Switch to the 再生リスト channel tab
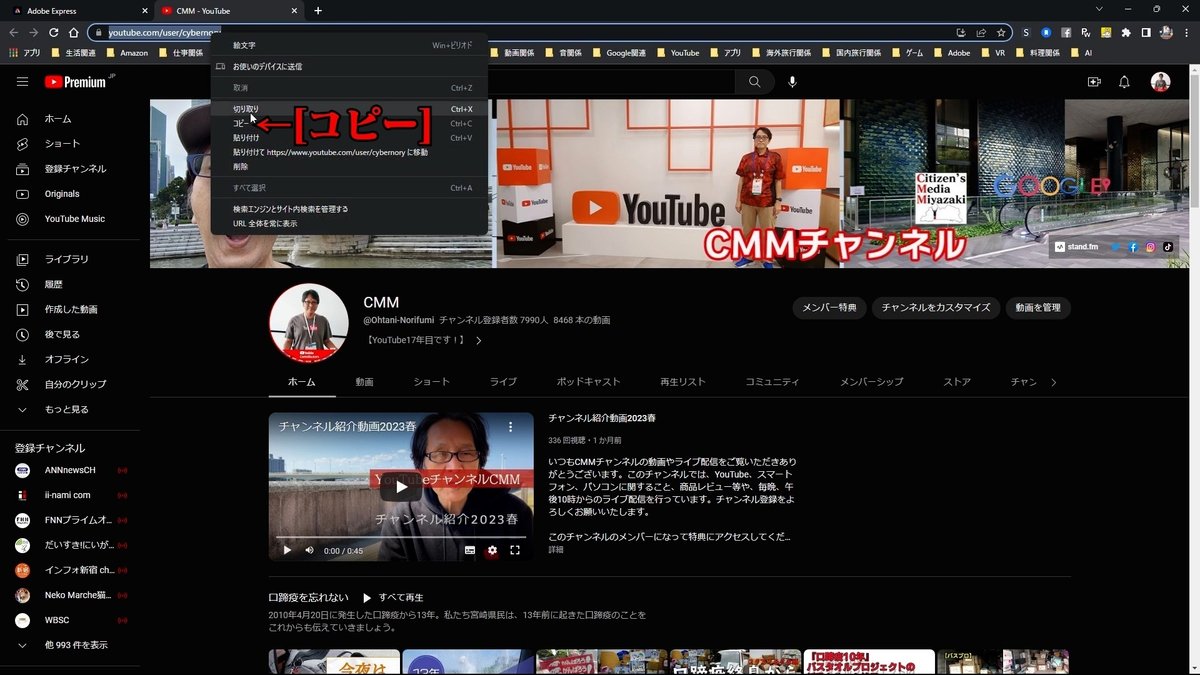Viewport: 1200px width, 675px height. coord(682,382)
